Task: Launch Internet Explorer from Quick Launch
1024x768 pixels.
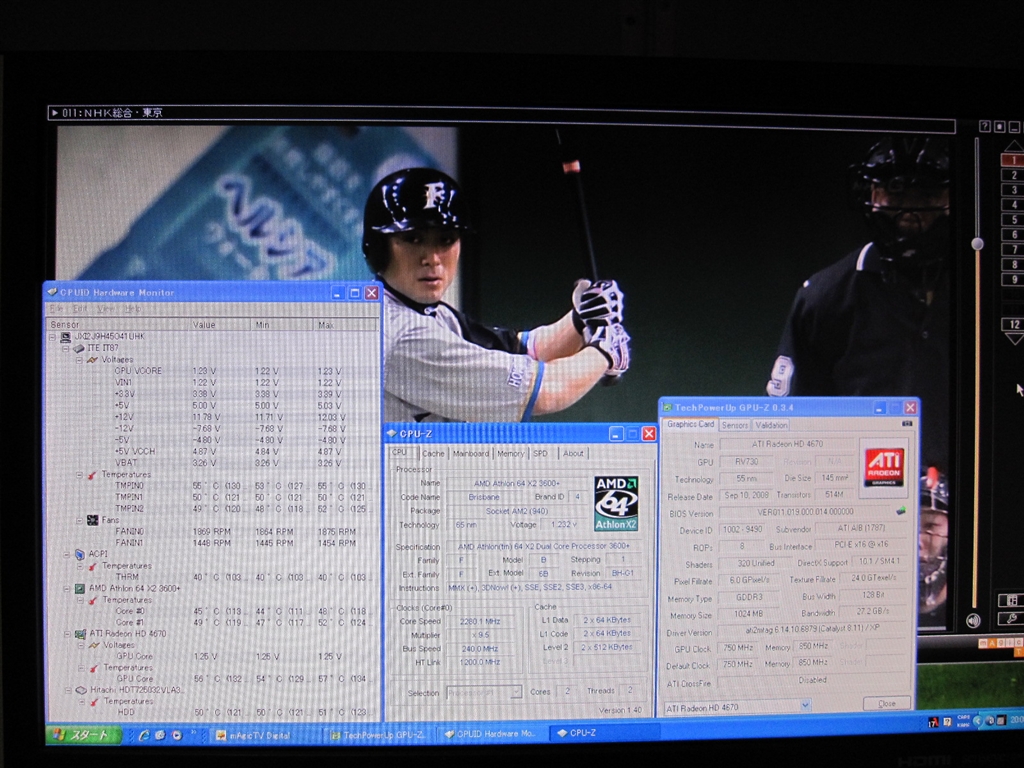Action: click(x=144, y=736)
